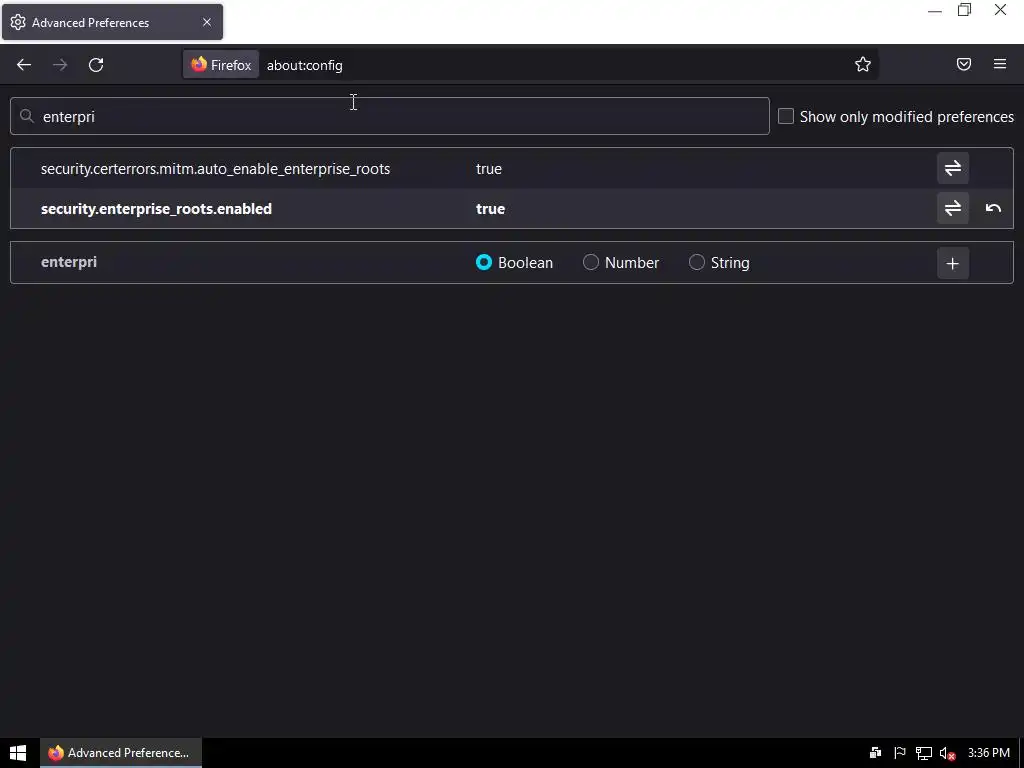This screenshot has width=1024, height=768.
Task: Select the Boolean type radio button
Action: (484, 263)
